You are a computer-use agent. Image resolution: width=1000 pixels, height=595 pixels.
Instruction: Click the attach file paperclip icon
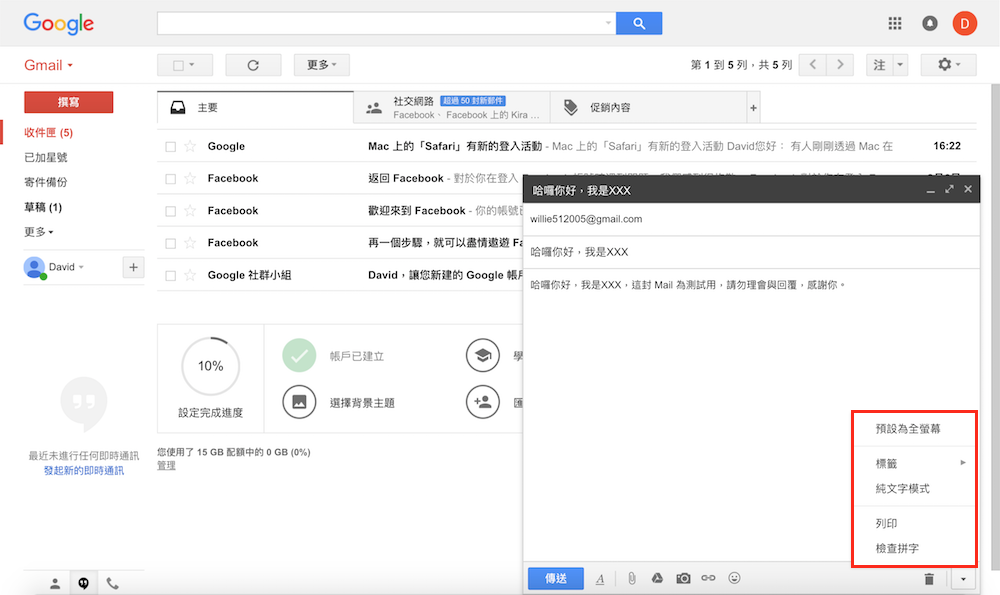[x=631, y=578]
